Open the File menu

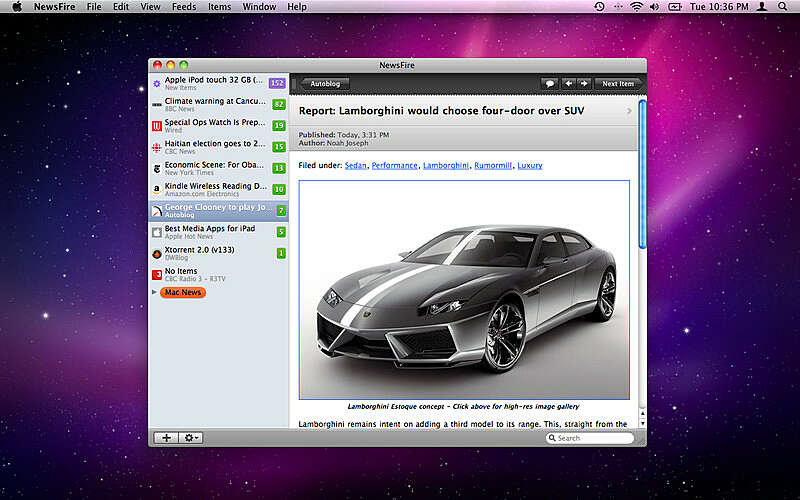94,7
